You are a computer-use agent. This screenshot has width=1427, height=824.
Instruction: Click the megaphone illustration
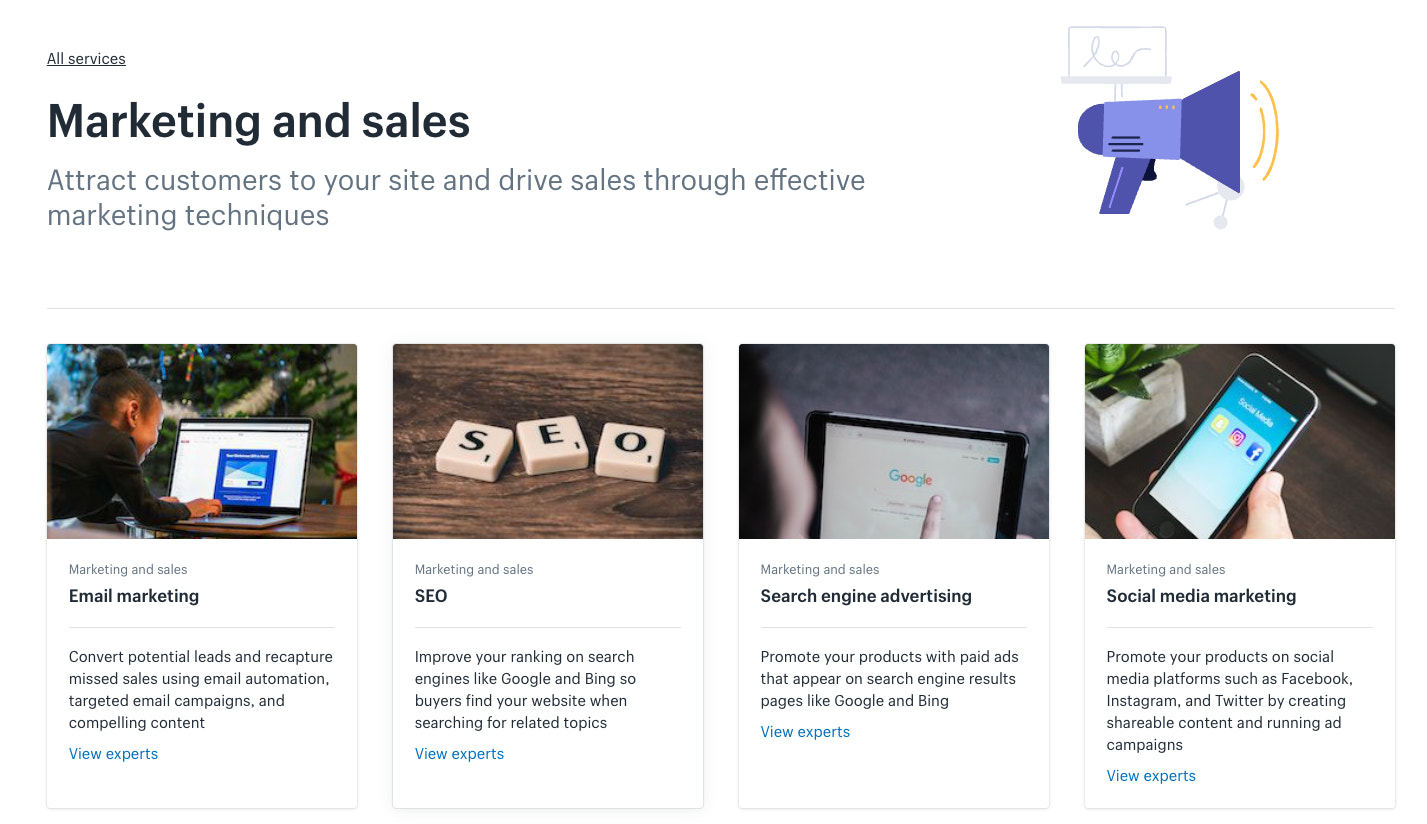tap(1170, 140)
